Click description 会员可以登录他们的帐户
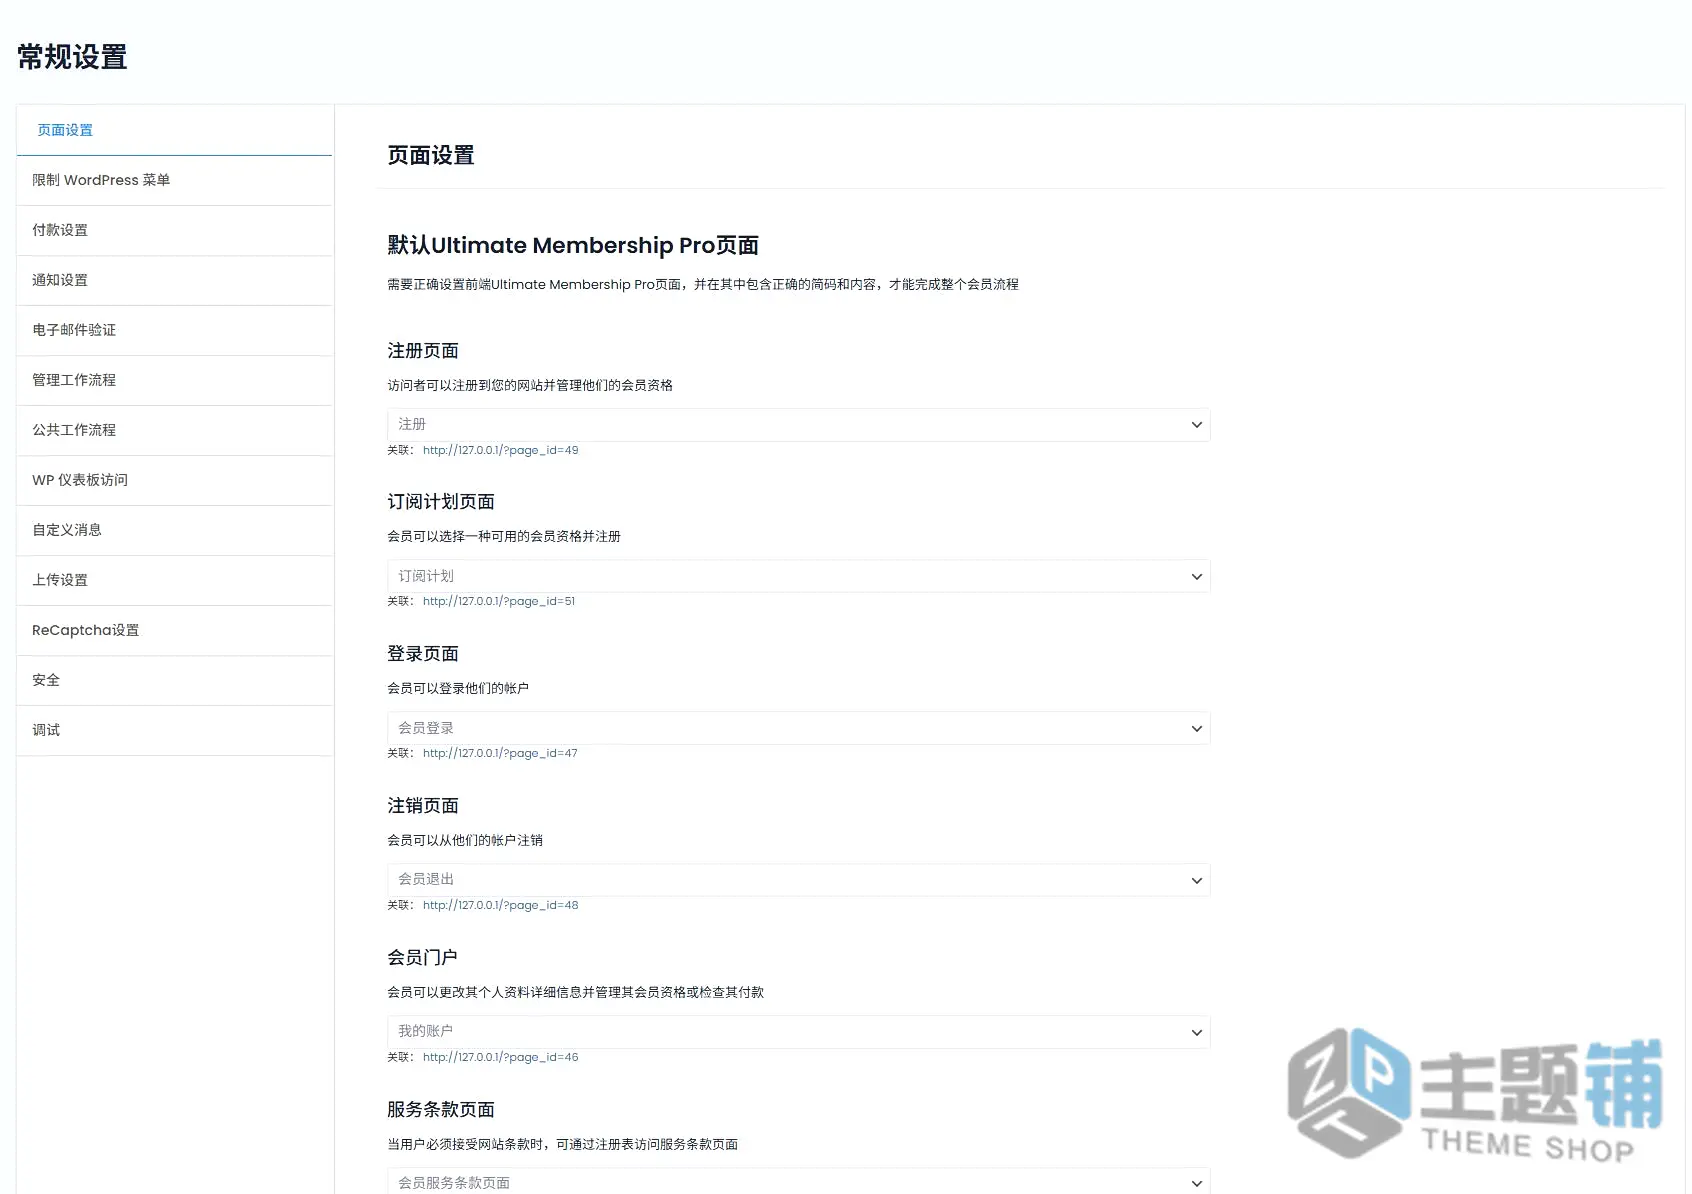 [458, 688]
